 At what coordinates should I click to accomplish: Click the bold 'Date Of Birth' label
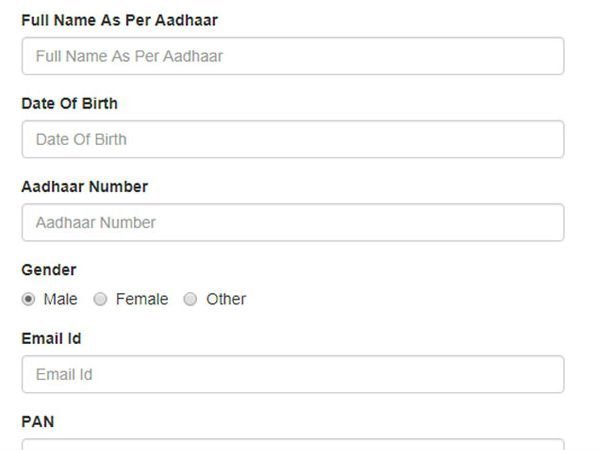point(70,103)
